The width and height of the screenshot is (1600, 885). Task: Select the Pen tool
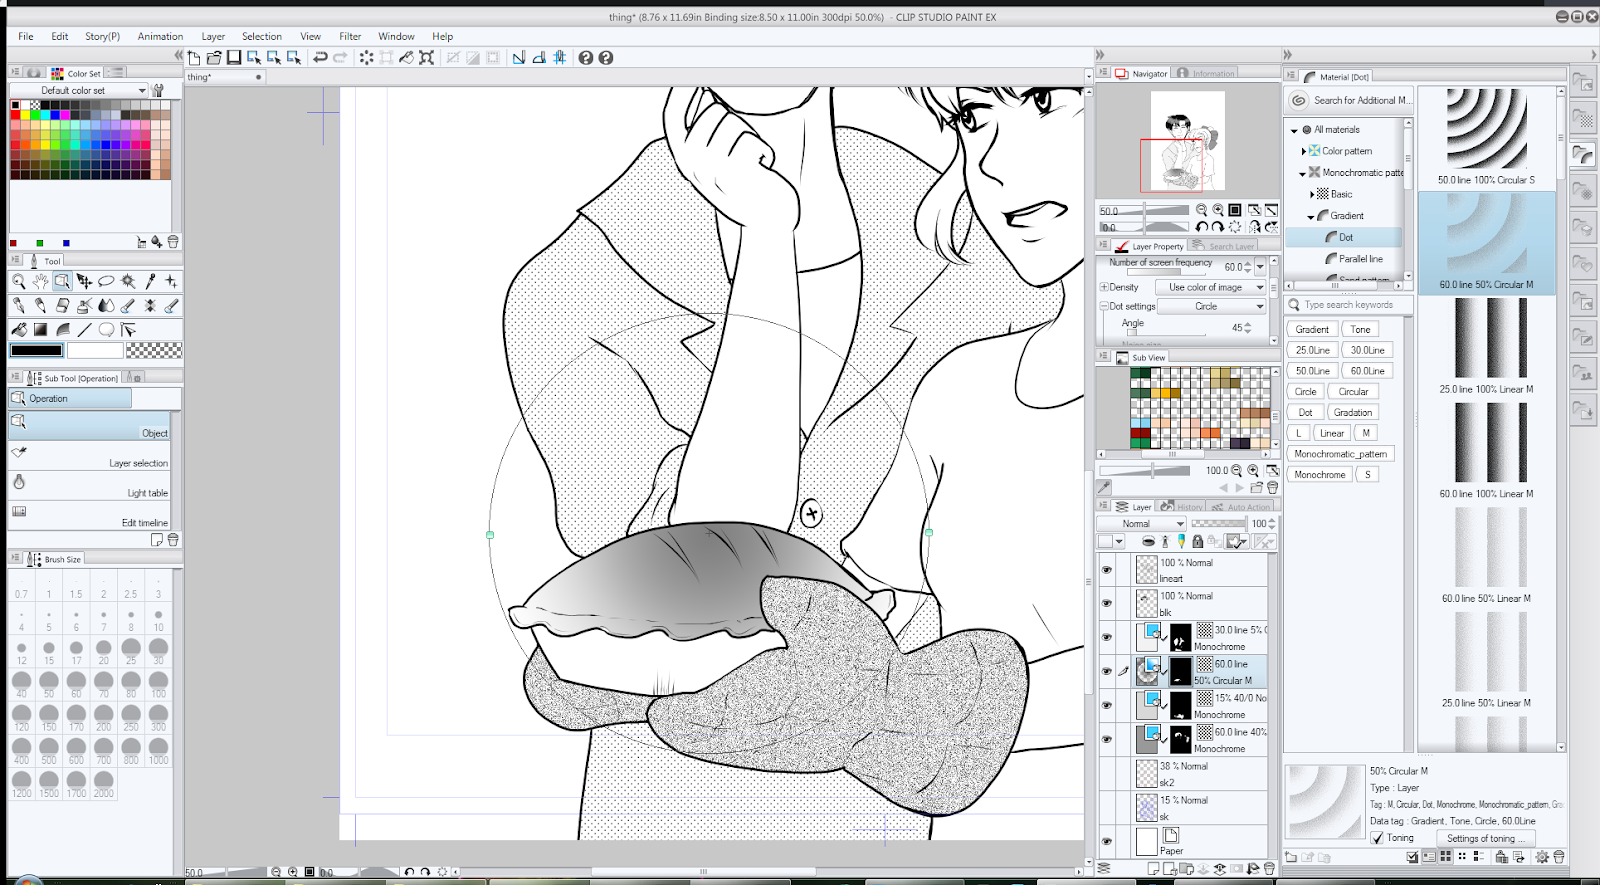[18, 306]
